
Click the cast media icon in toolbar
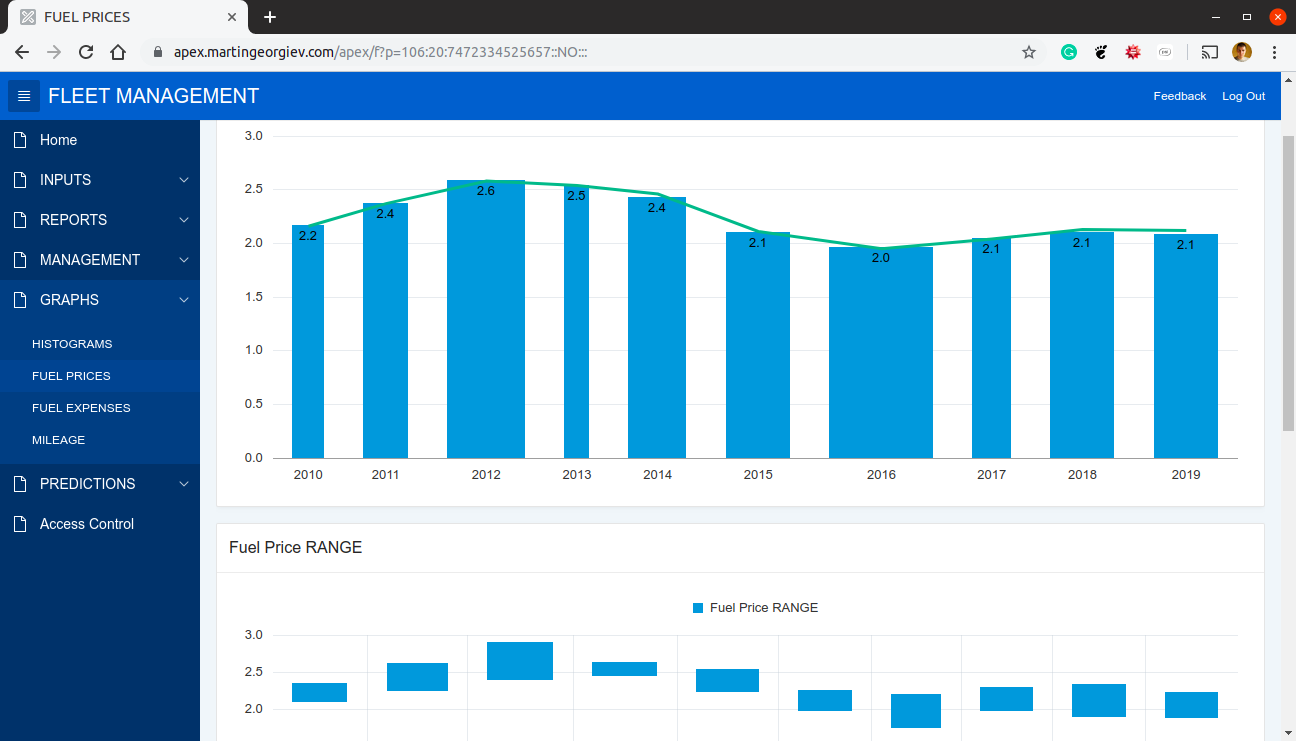click(1210, 52)
